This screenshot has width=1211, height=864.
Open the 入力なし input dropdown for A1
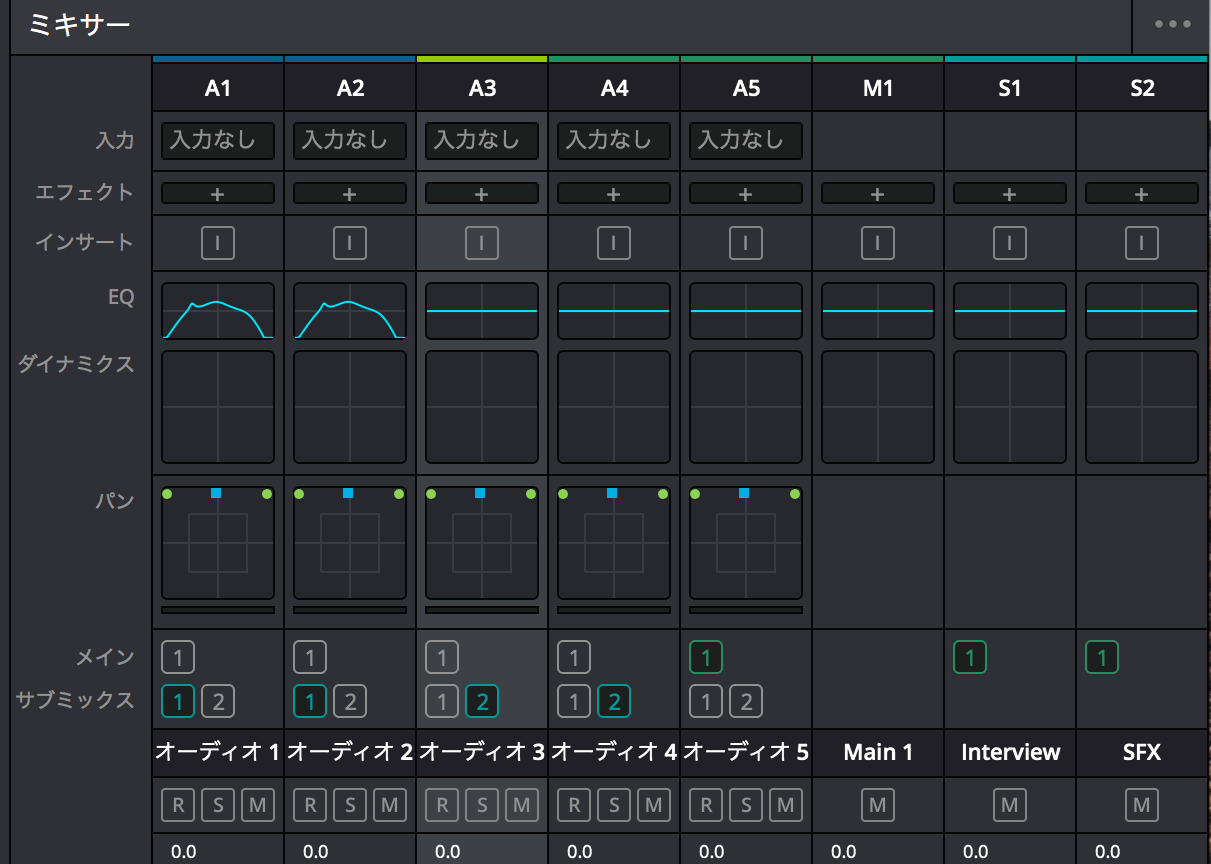pyautogui.click(x=217, y=141)
